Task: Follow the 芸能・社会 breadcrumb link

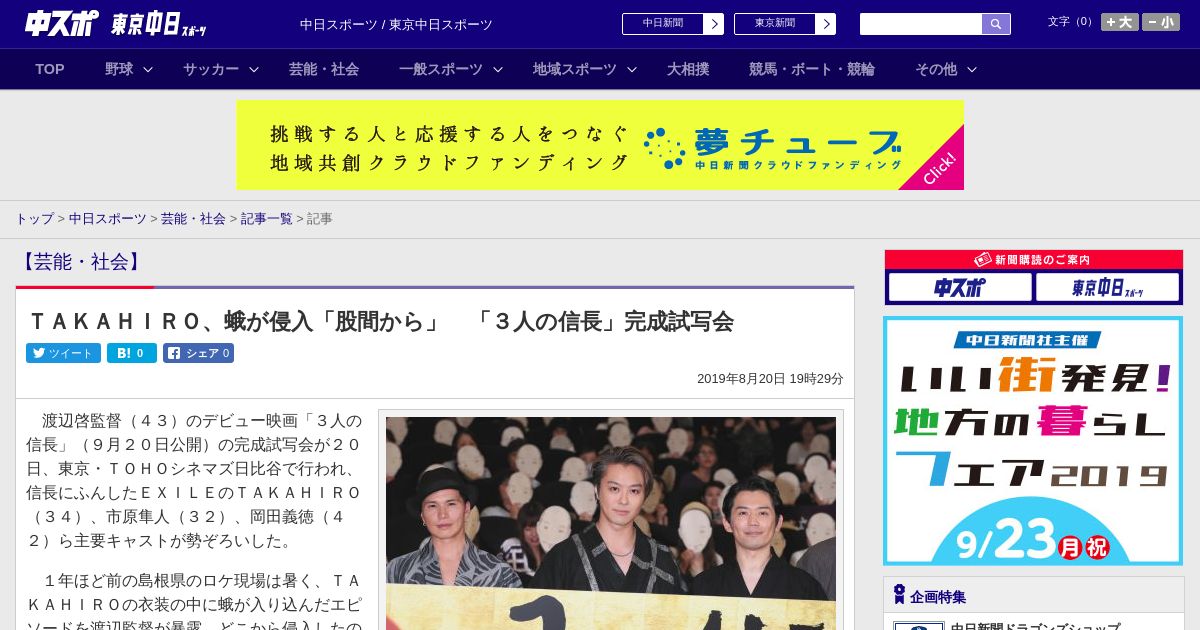Action: tap(193, 218)
